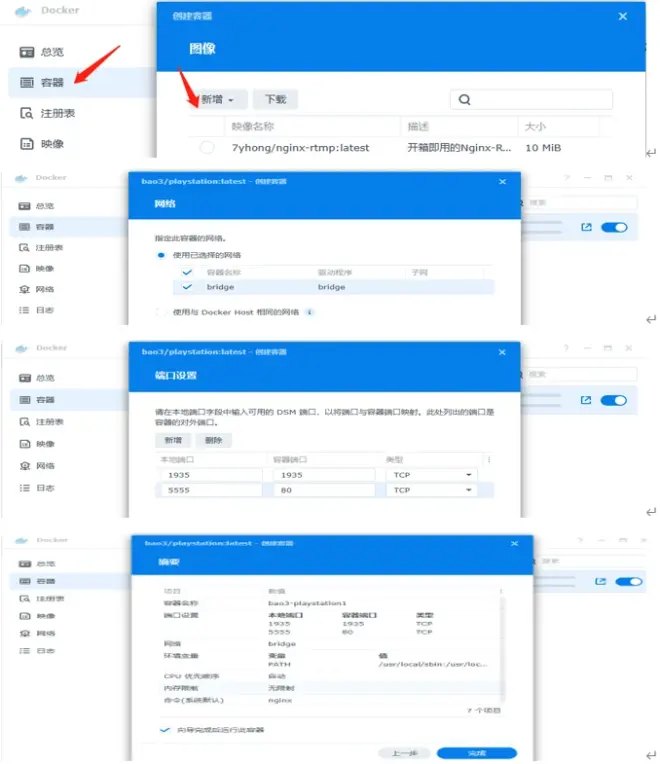Screen dimensions: 660x764
Task: Toggle 向导完成后运行此容器 checkbox
Action: click(x=165, y=730)
